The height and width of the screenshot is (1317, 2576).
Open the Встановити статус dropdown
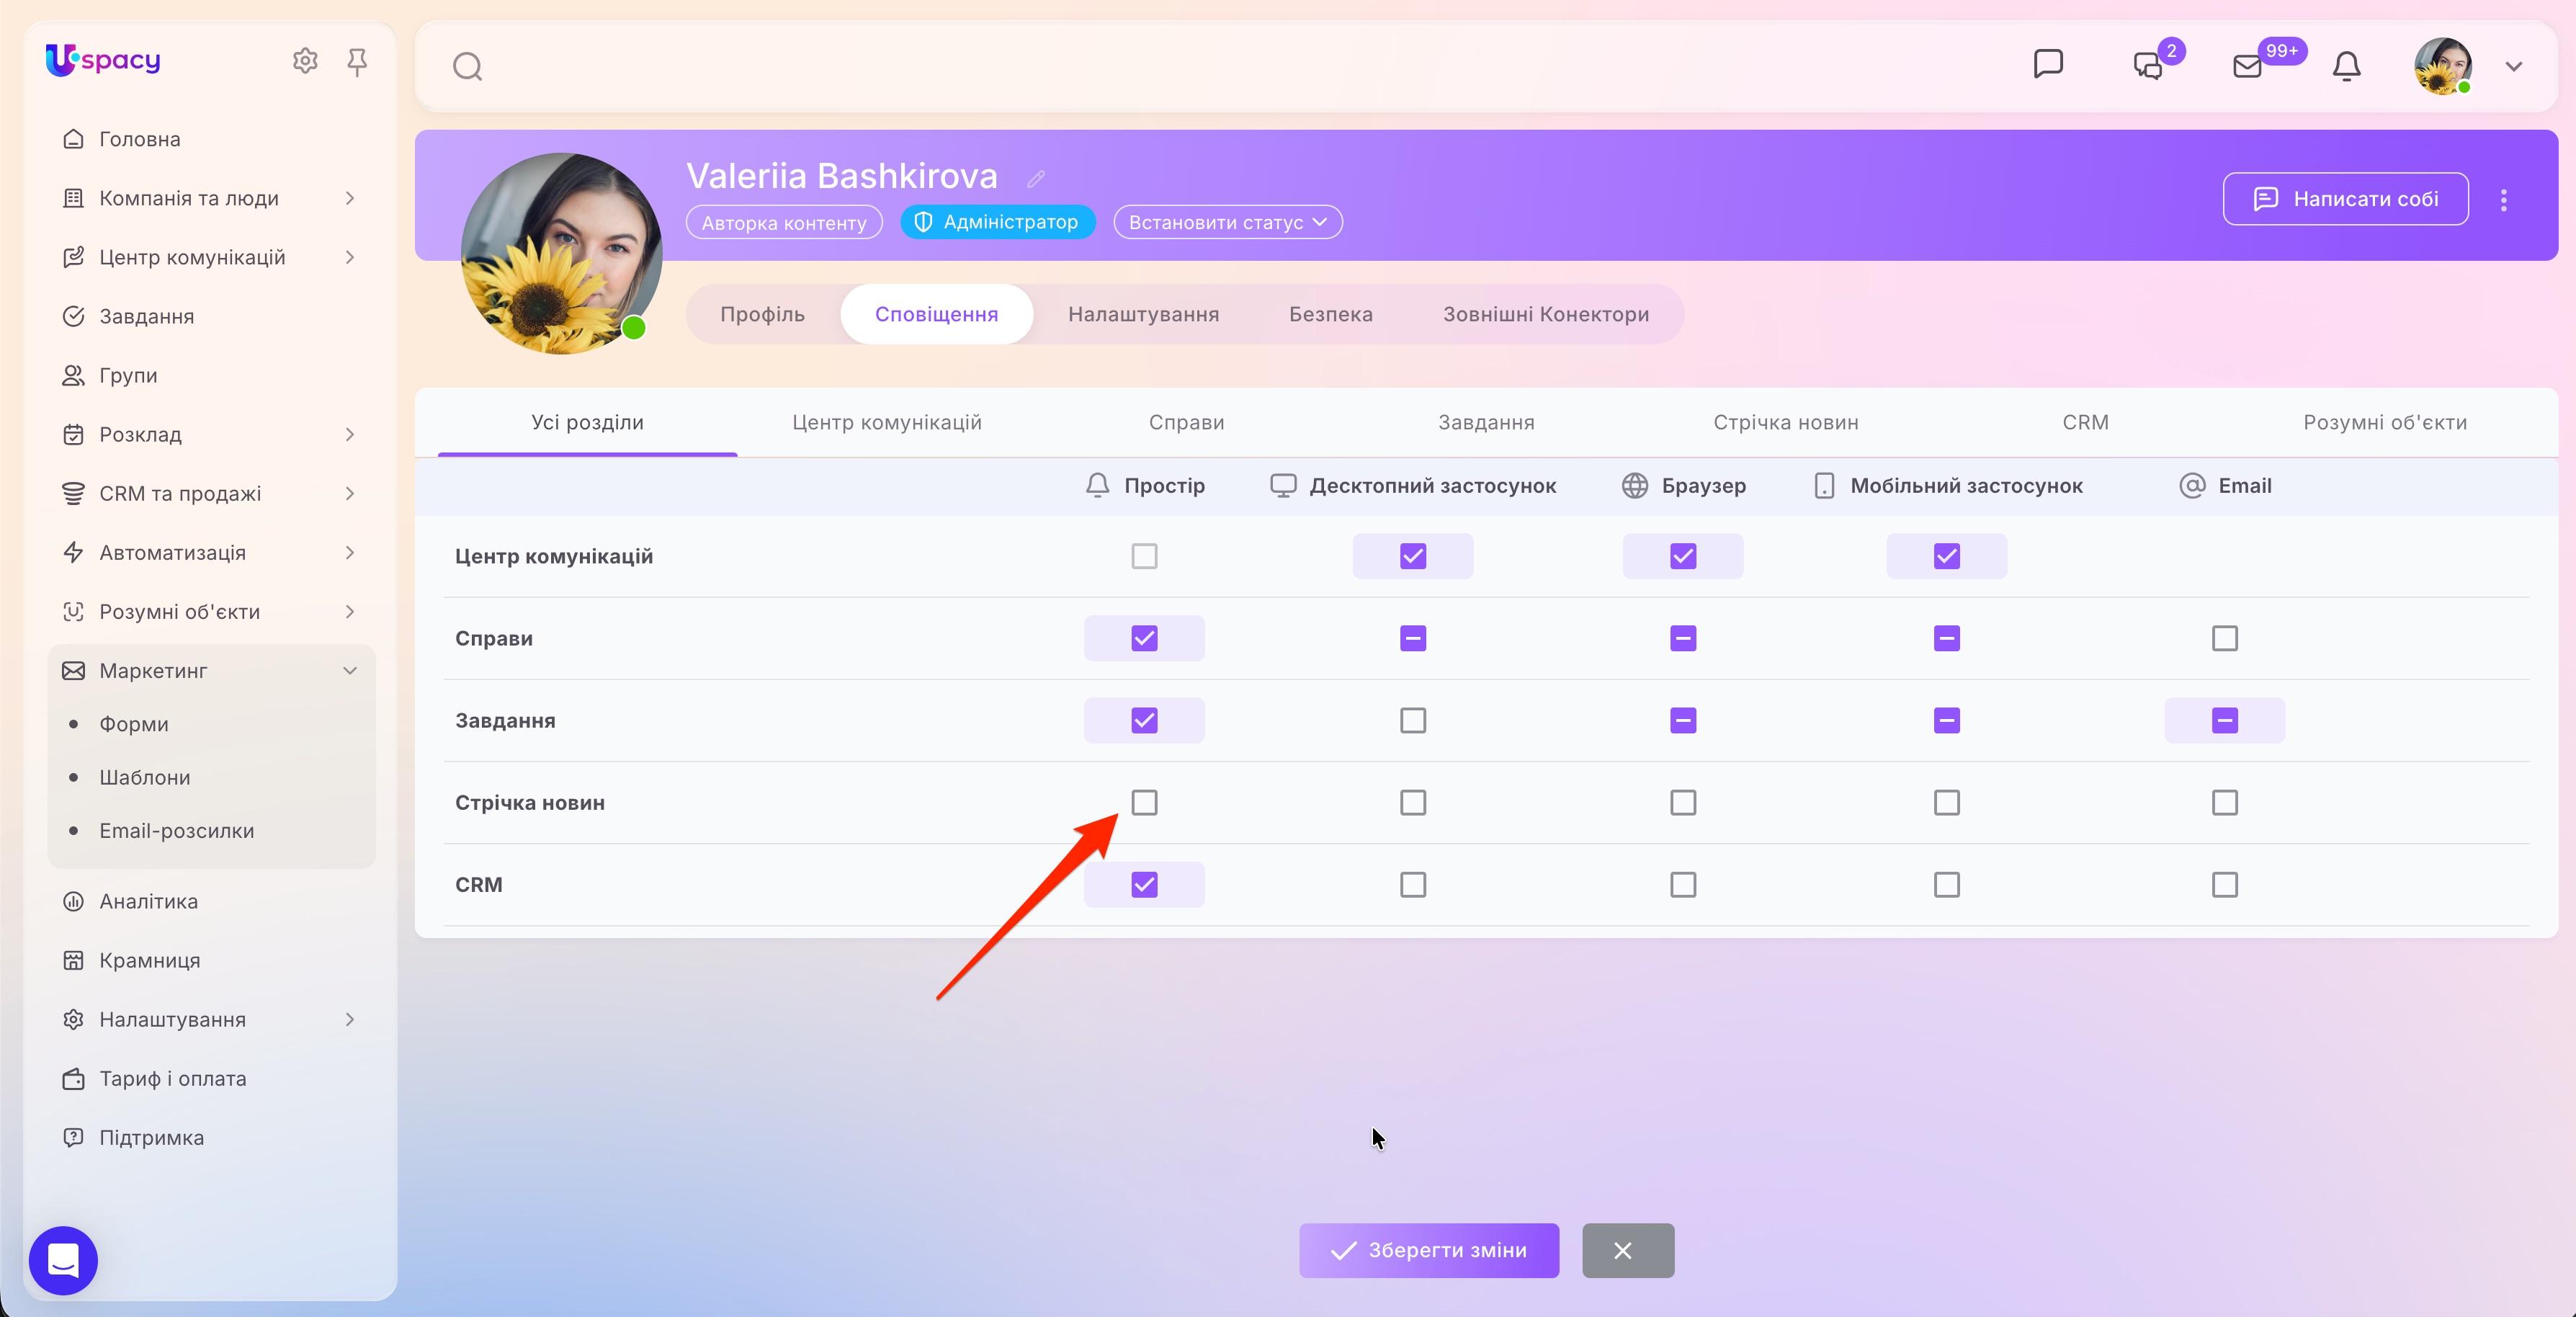(x=1227, y=222)
